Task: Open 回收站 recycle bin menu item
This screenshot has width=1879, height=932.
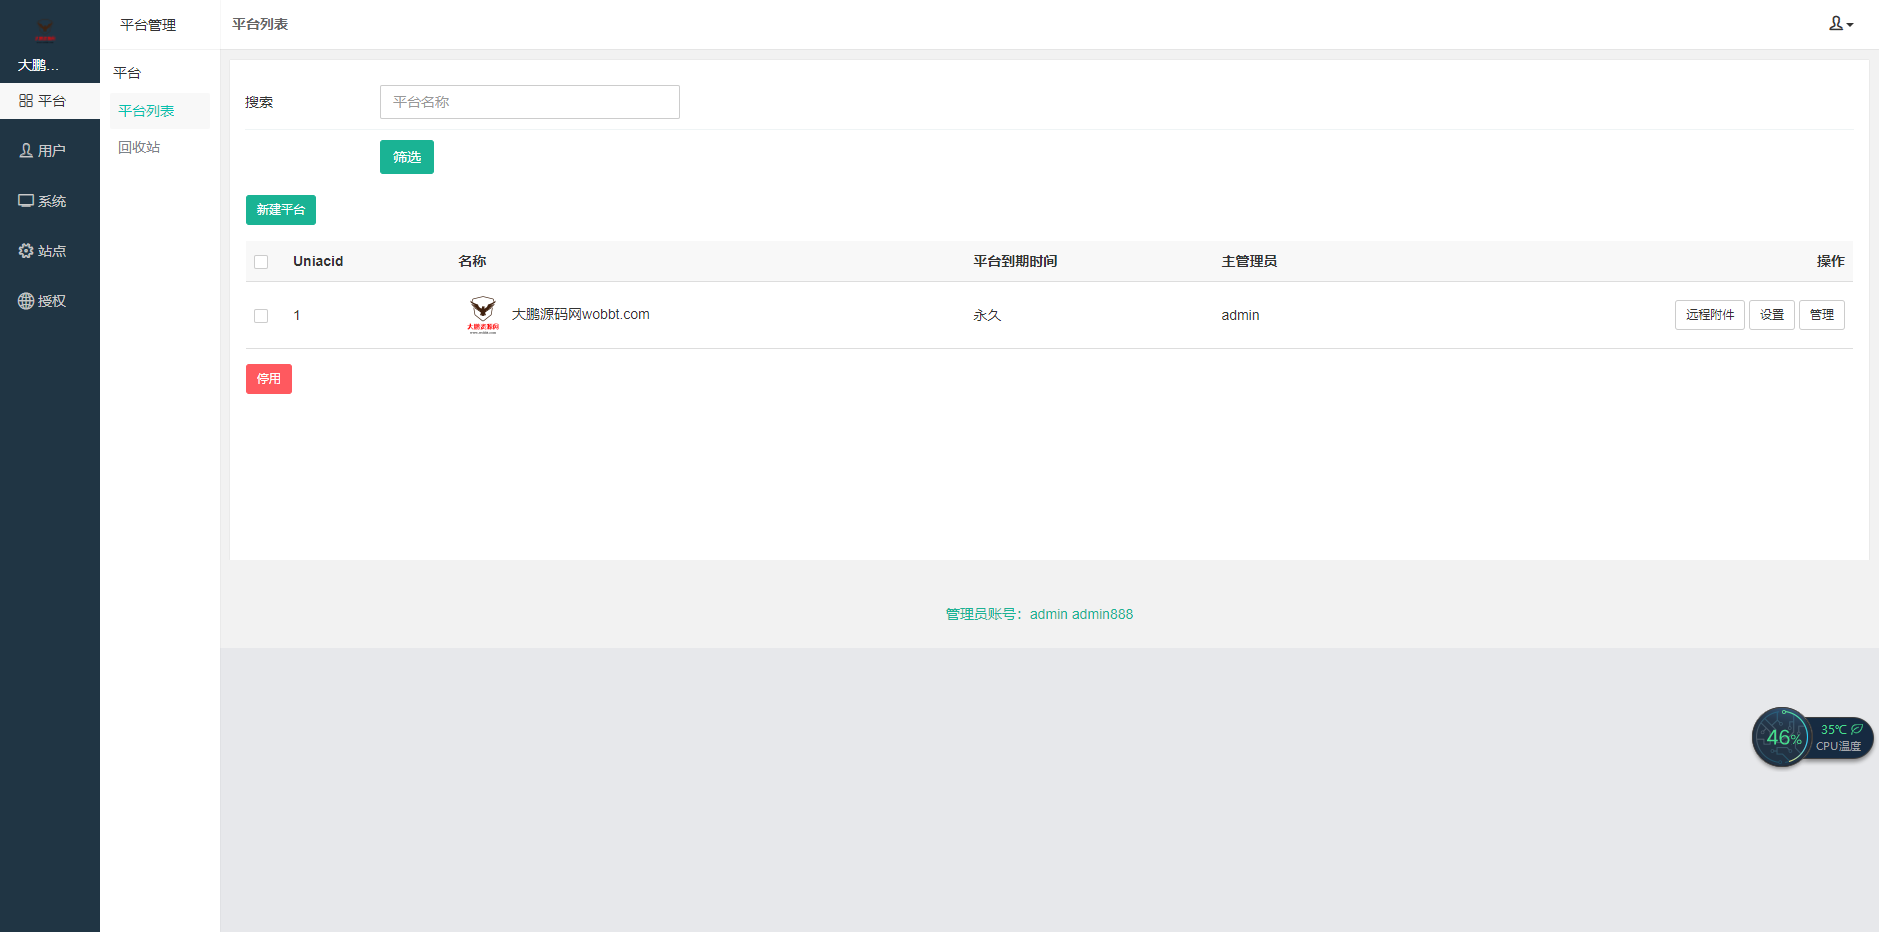Action: (x=139, y=147)
